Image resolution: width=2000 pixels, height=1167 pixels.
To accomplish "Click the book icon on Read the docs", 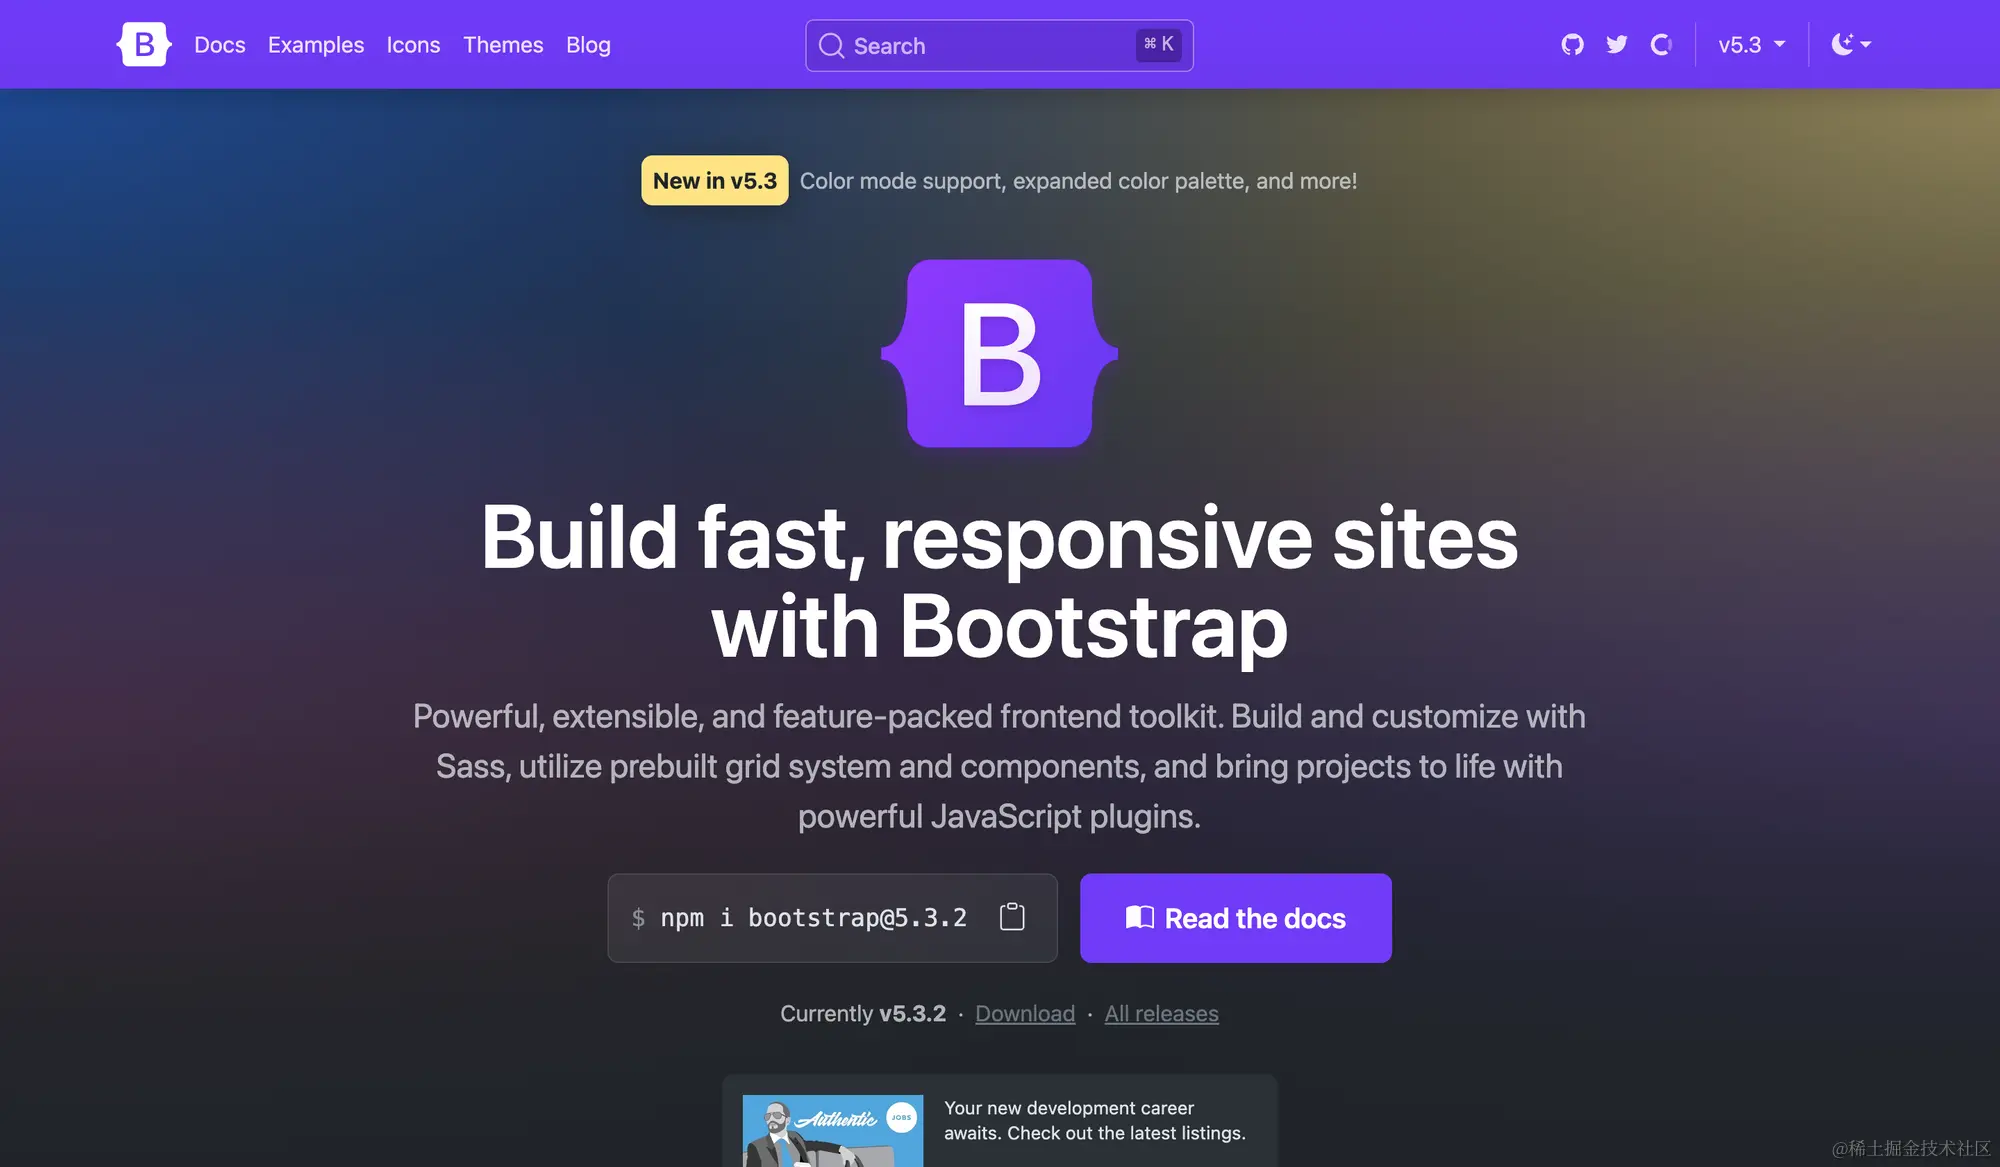I will (x=1139, y=917).
